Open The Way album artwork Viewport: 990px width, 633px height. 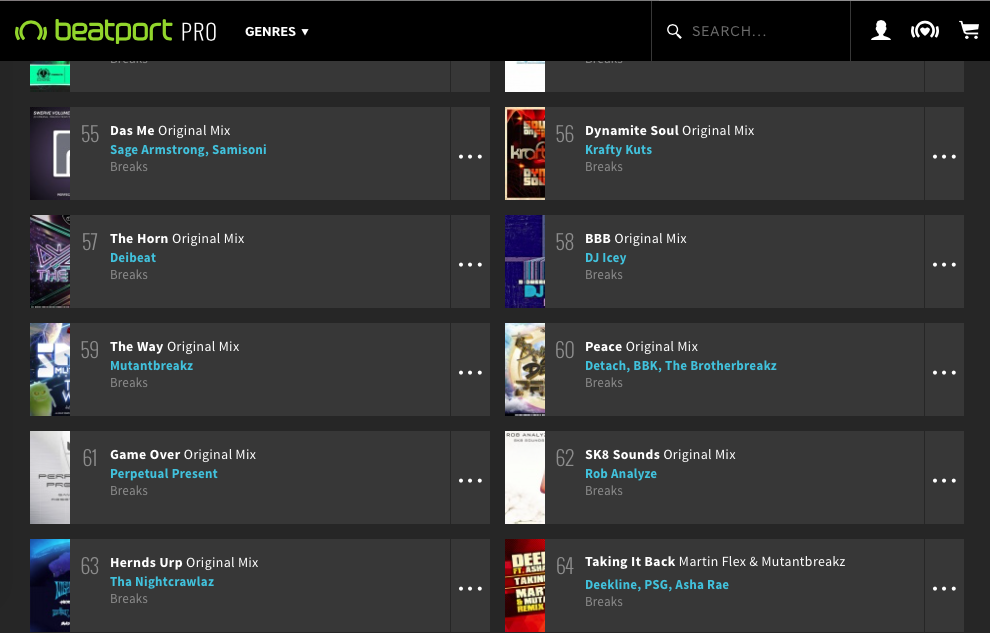click(50, 369)
